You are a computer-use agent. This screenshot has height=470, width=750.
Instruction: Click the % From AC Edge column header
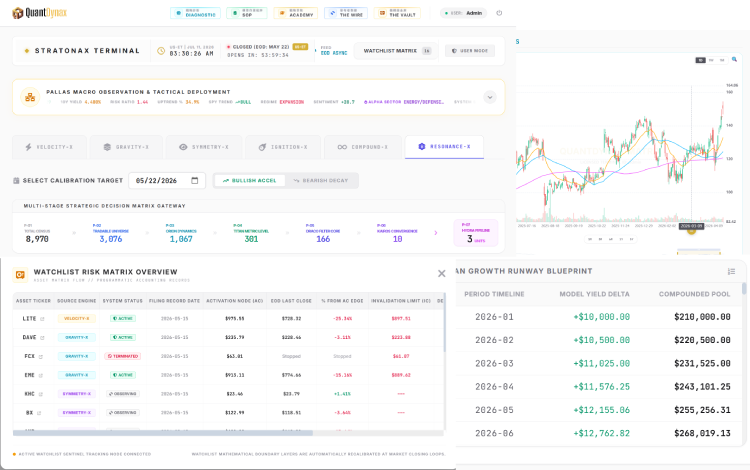[342, 301]
